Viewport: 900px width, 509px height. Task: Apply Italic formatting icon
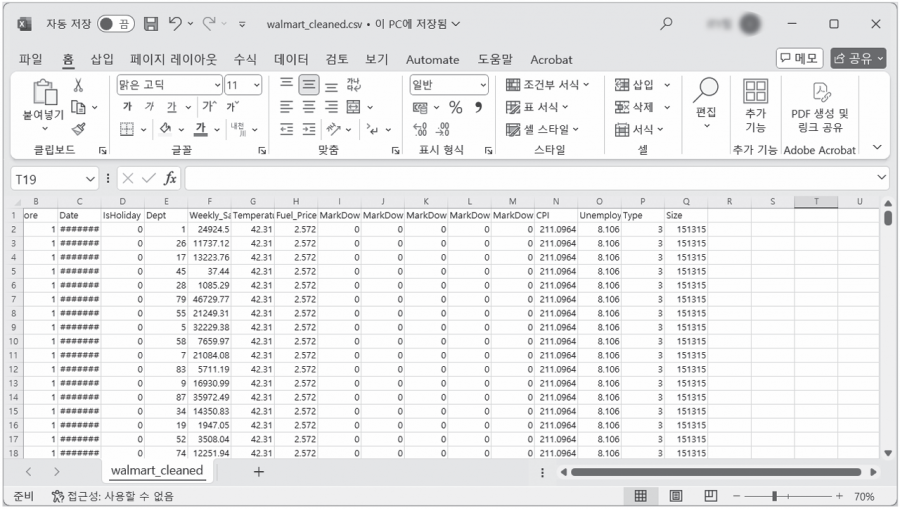coord(149,107)
